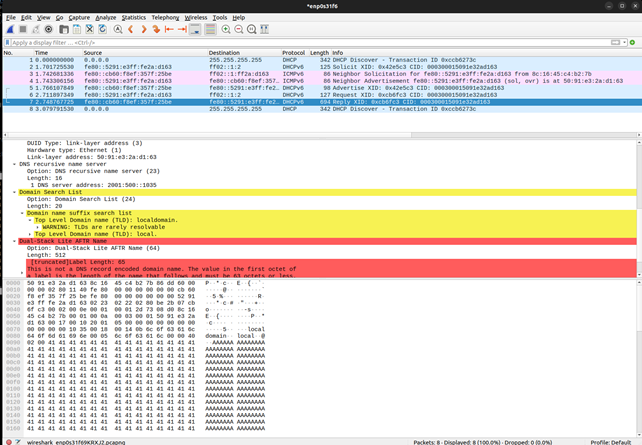Open display filter history dropdown
The image size is (642, 445).
pyautogui.click(x=624, y=43)
